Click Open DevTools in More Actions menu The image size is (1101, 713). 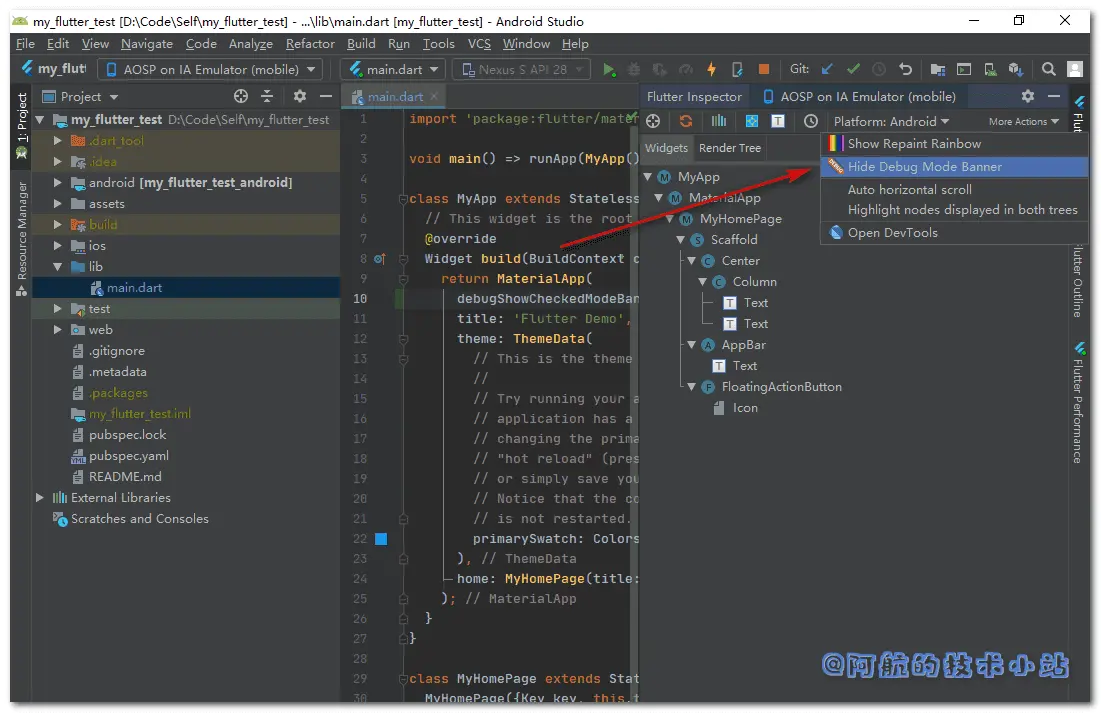tap(892, 233)
